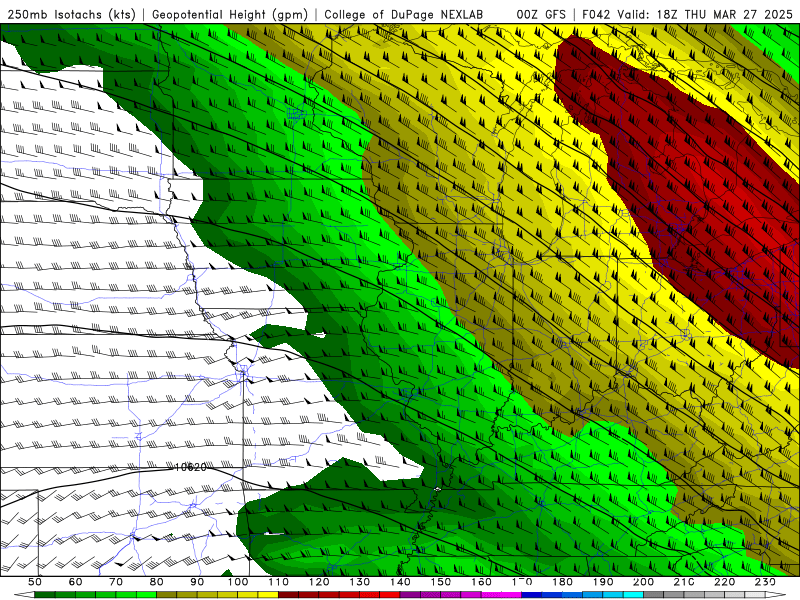Pick the bright yellow segment of the color bar

click(268, 595)
